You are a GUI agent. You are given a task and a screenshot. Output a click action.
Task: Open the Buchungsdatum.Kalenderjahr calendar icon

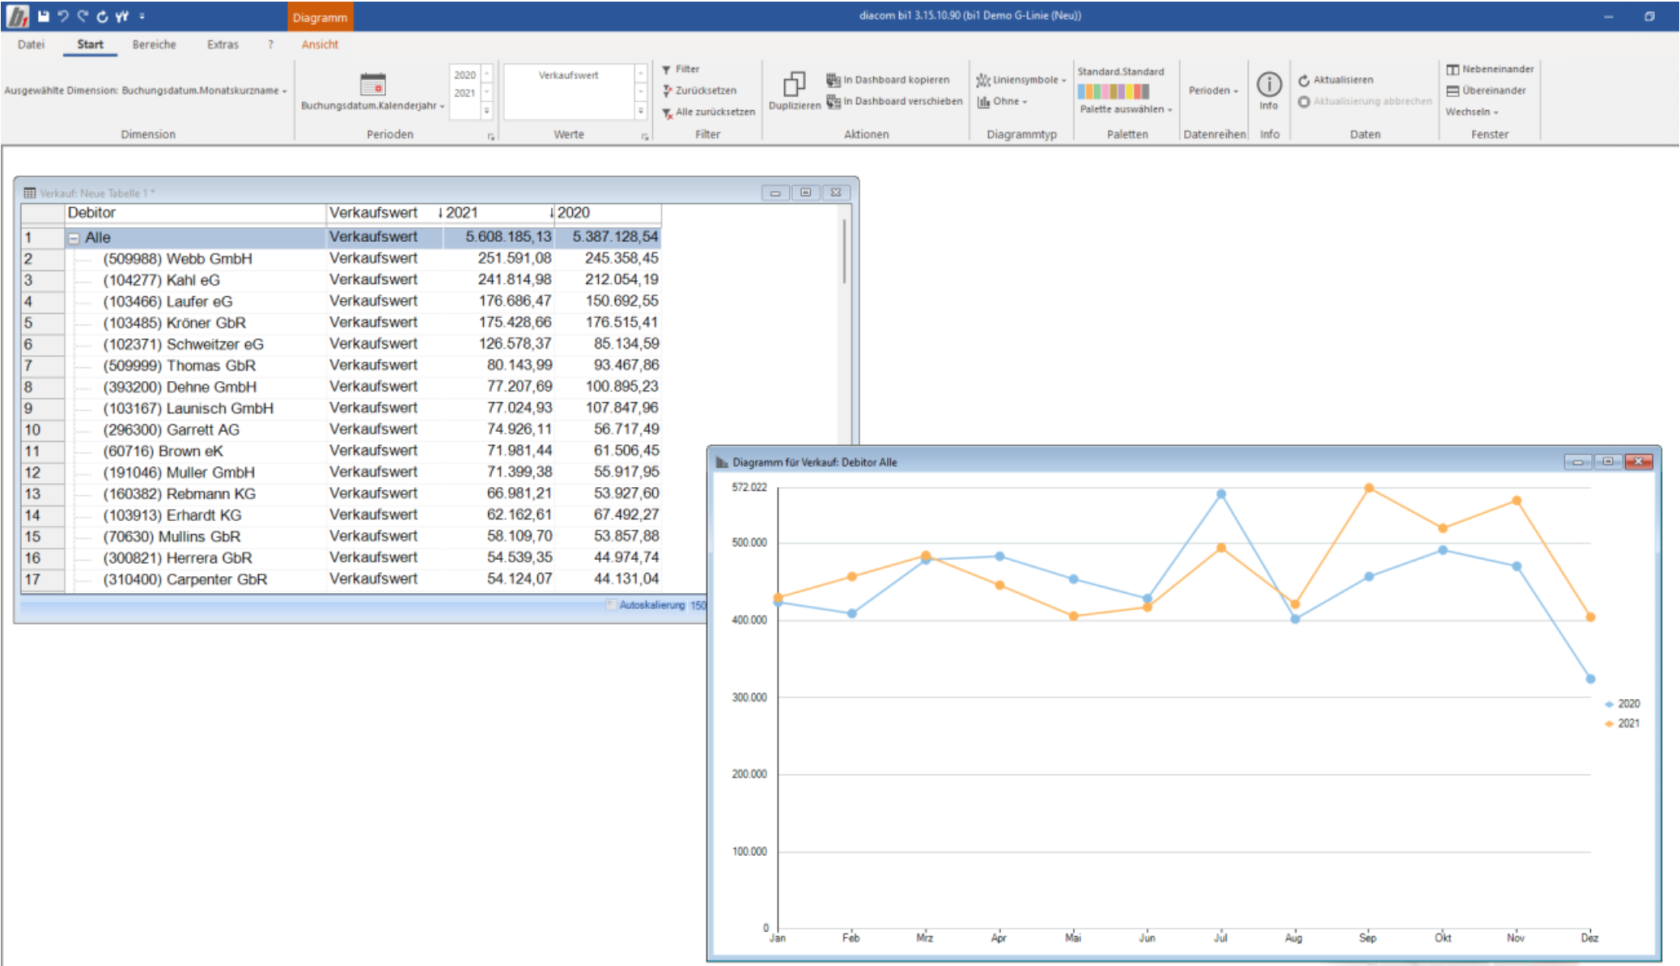(373, 84)
